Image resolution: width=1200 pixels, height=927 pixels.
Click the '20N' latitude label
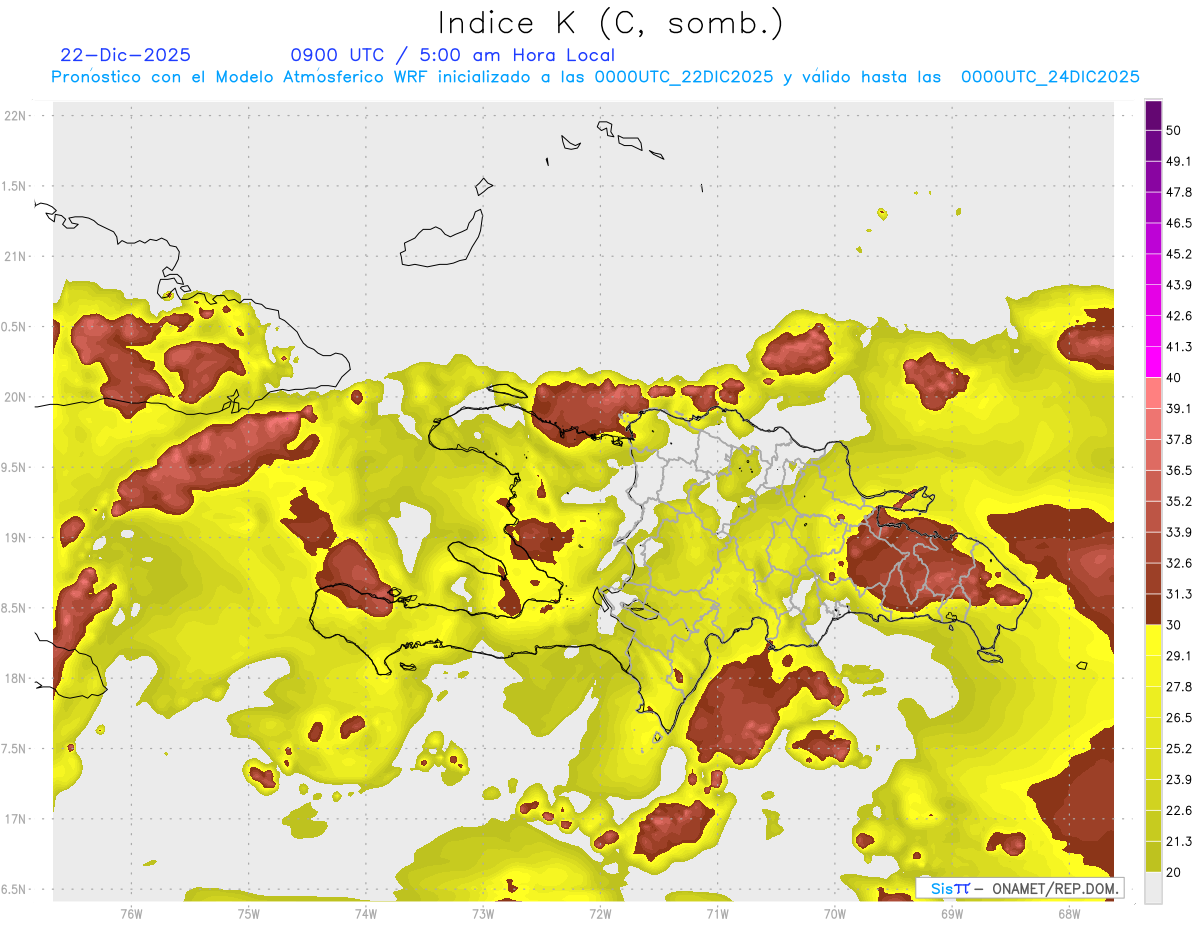point(16,397)
